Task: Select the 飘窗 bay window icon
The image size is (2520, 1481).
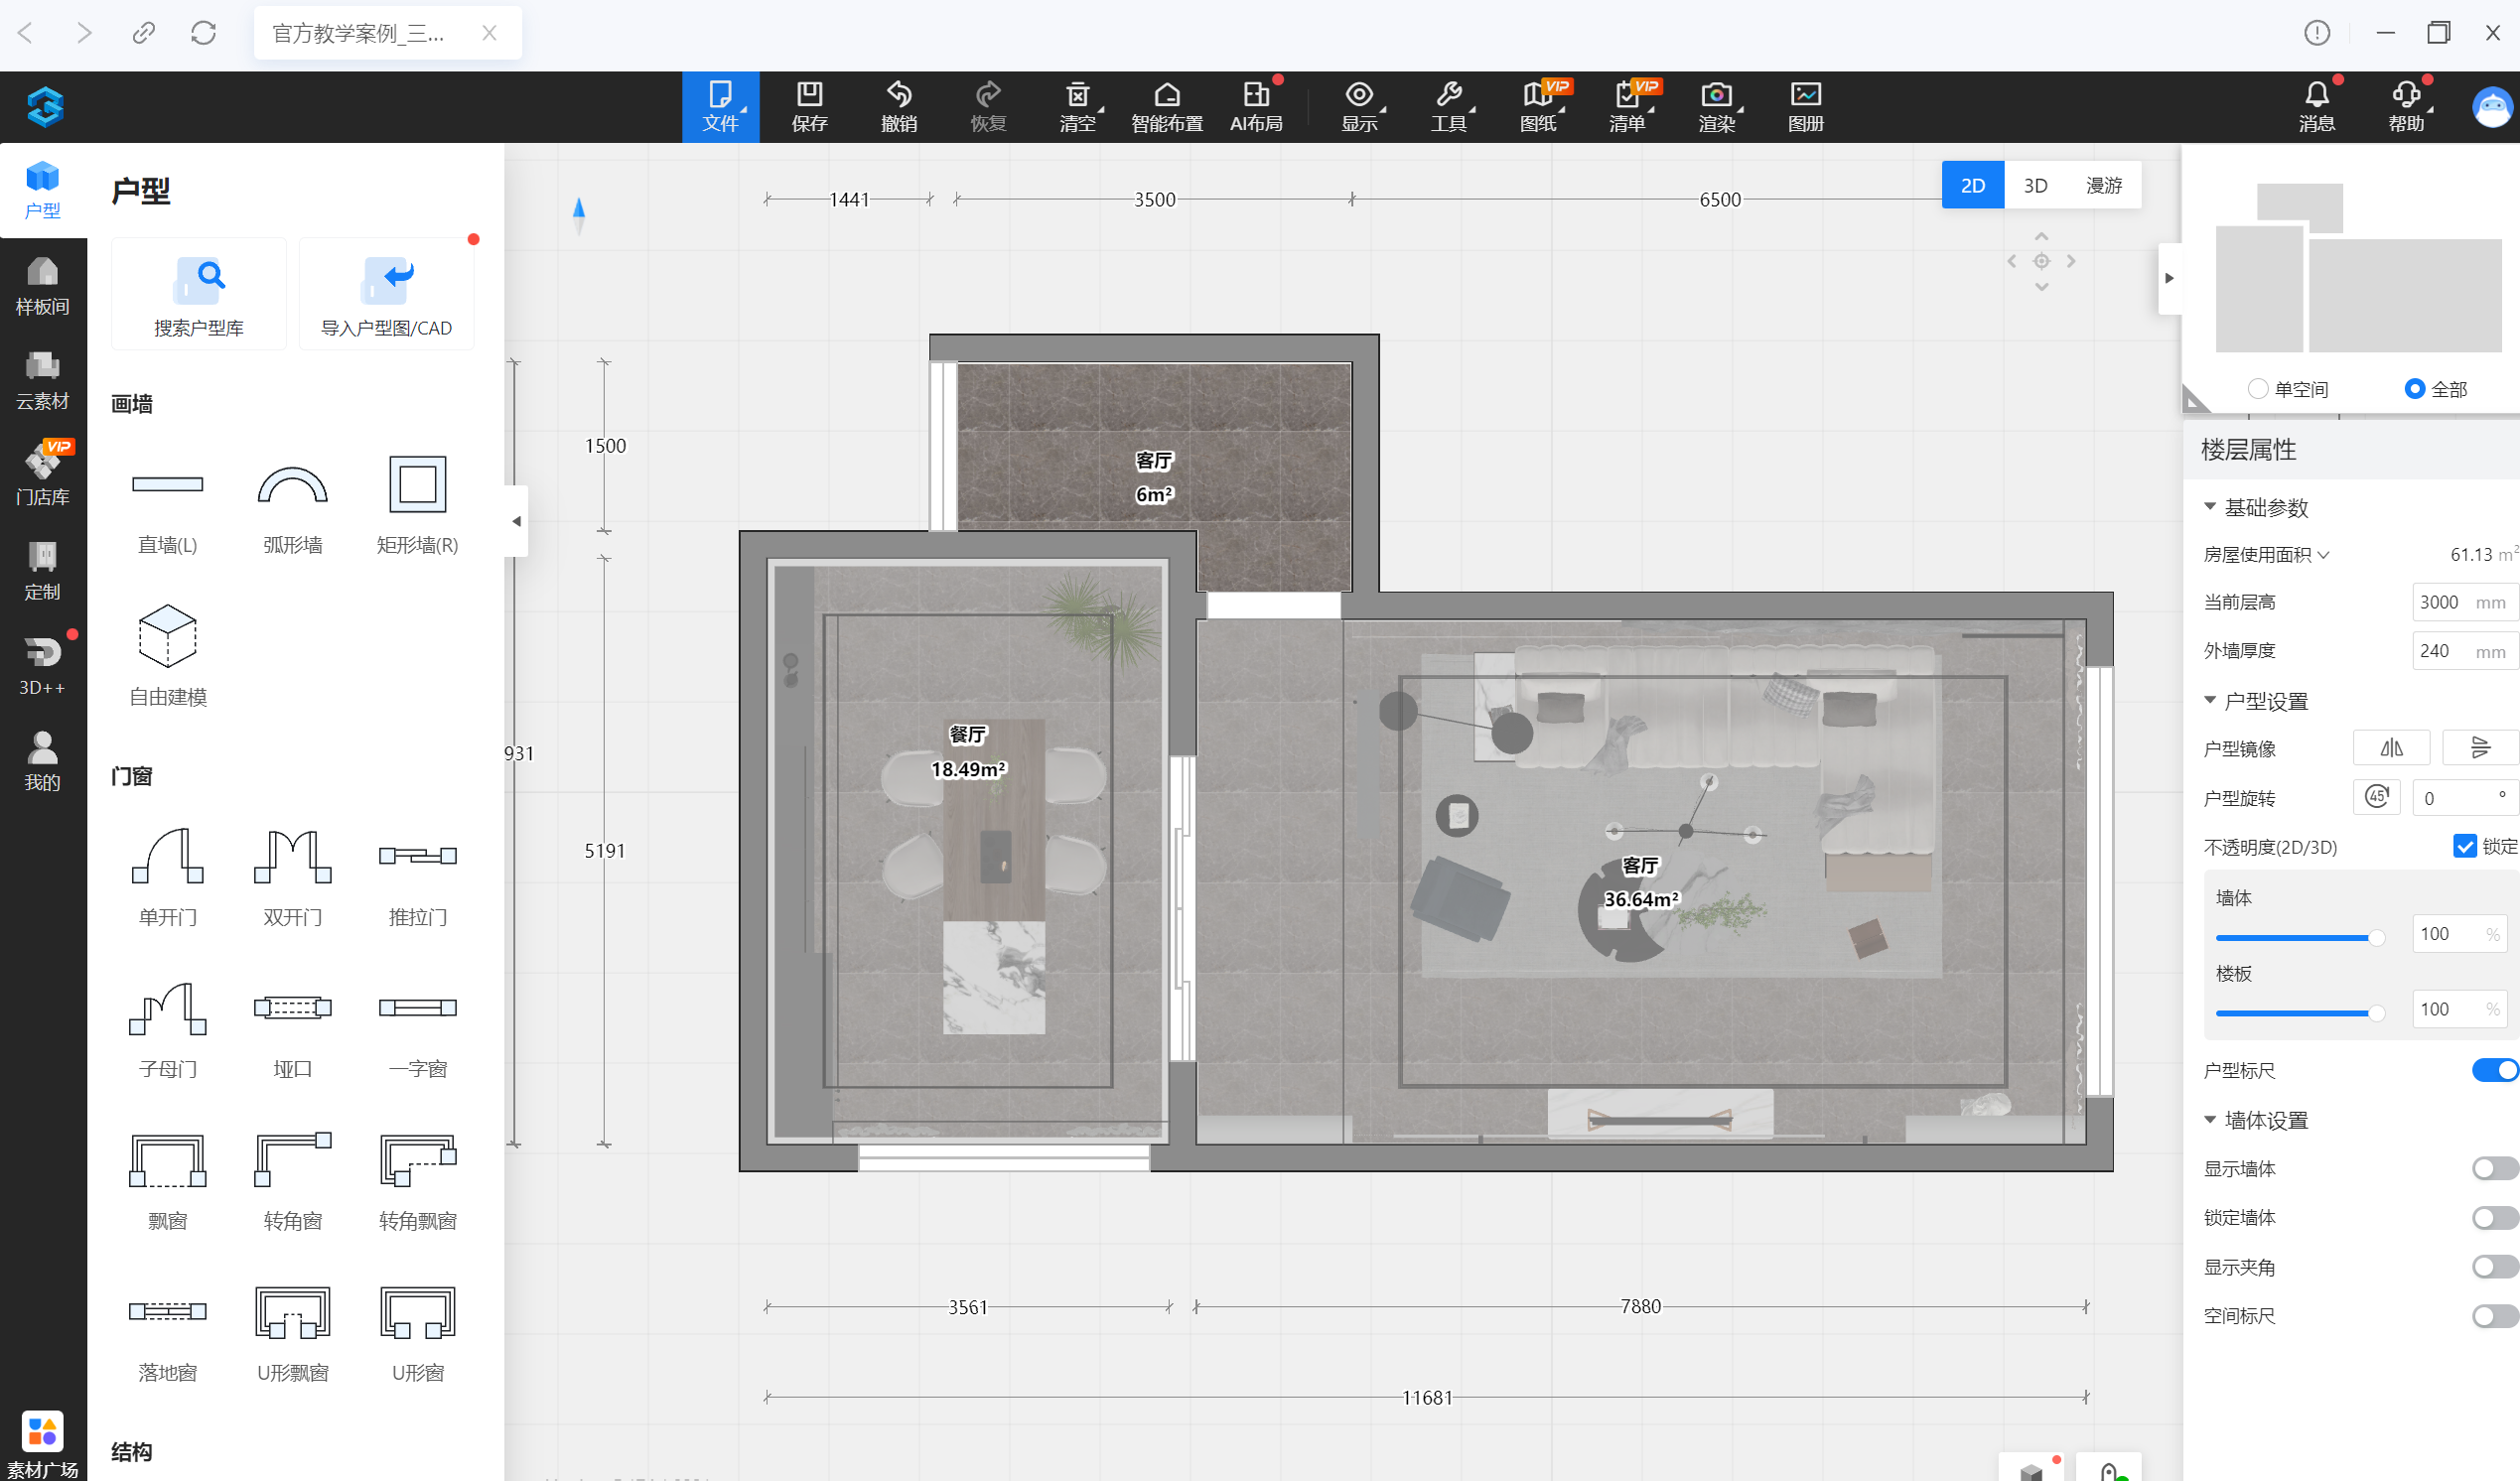Action: tap(167, 1160)
